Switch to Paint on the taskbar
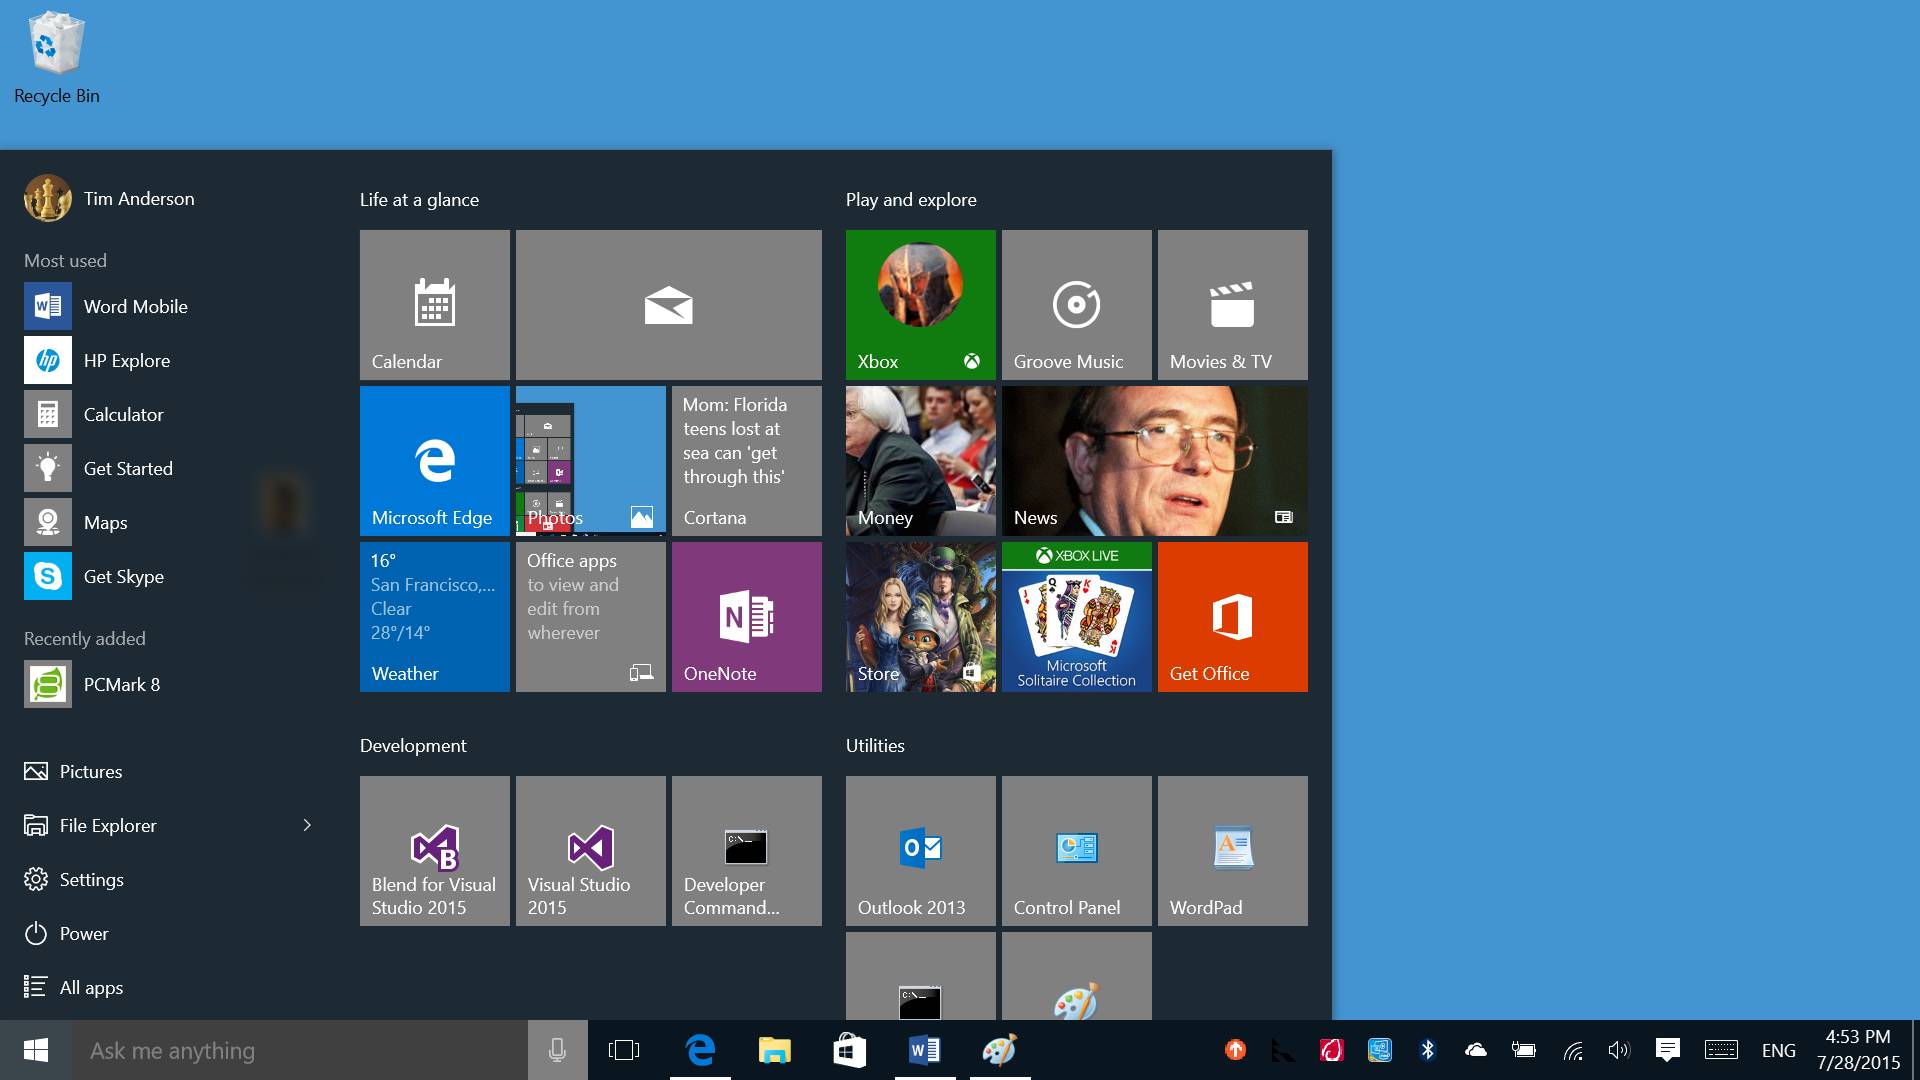The image size is (1920, 1080). tap(1000, 1050)
